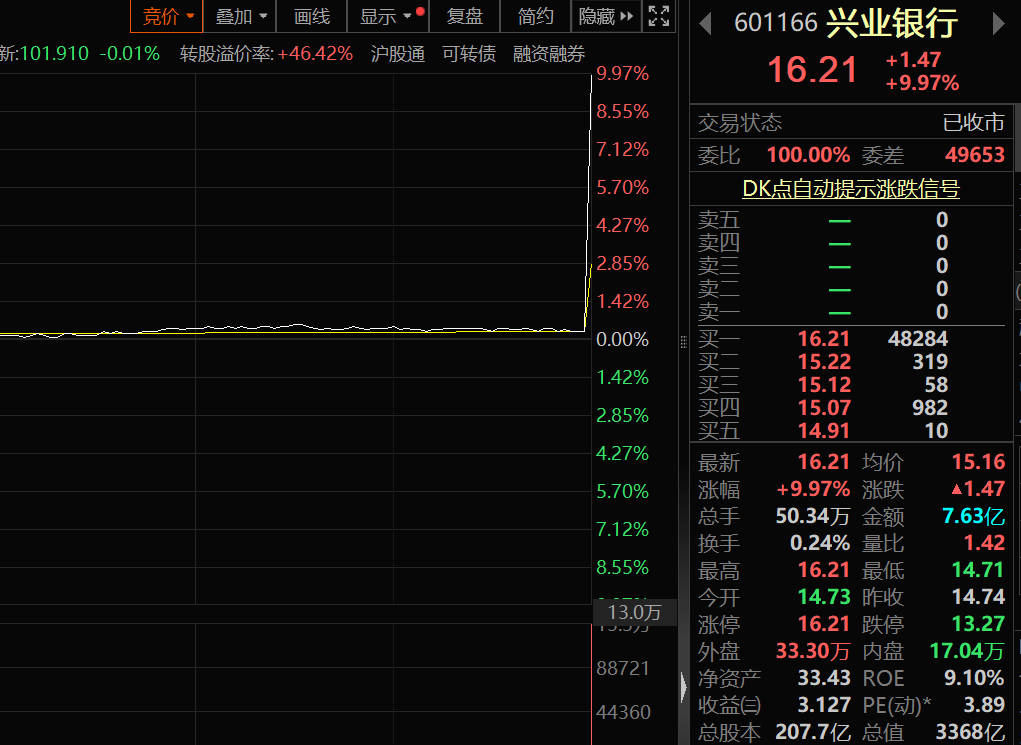Click the 0.00% baseline axis label
The height and width of the screenshot is (745, 1021).
(622, 339)
